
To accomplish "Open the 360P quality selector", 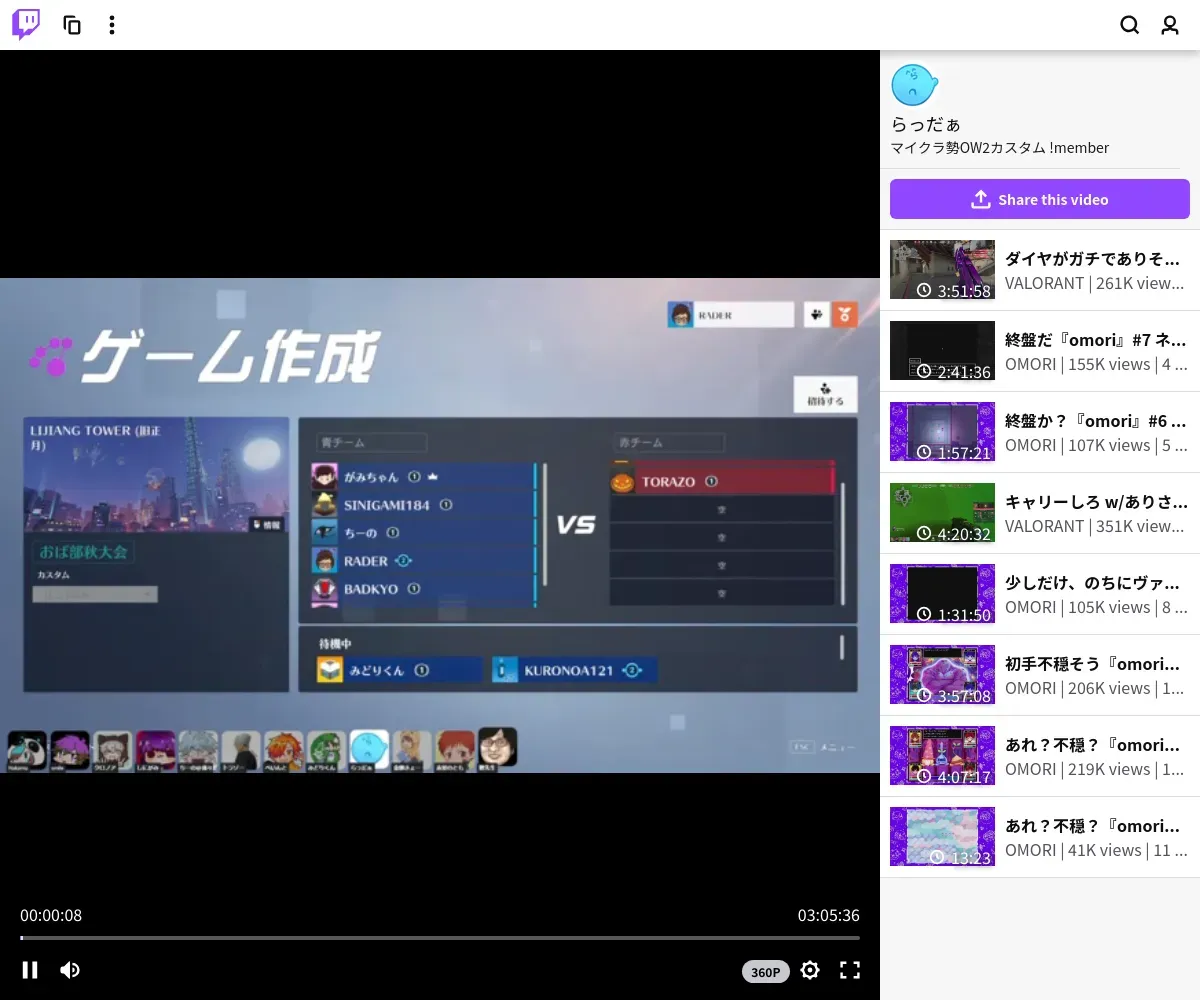I will coord(766,972).
